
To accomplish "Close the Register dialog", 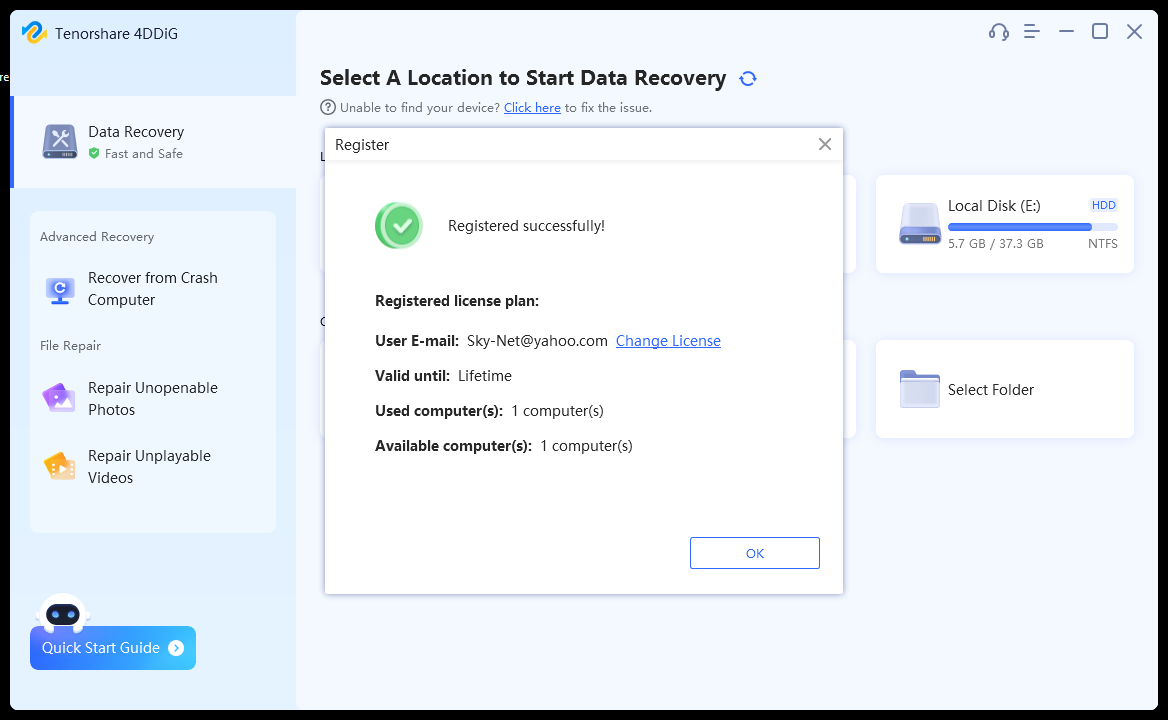I will 825,144.
